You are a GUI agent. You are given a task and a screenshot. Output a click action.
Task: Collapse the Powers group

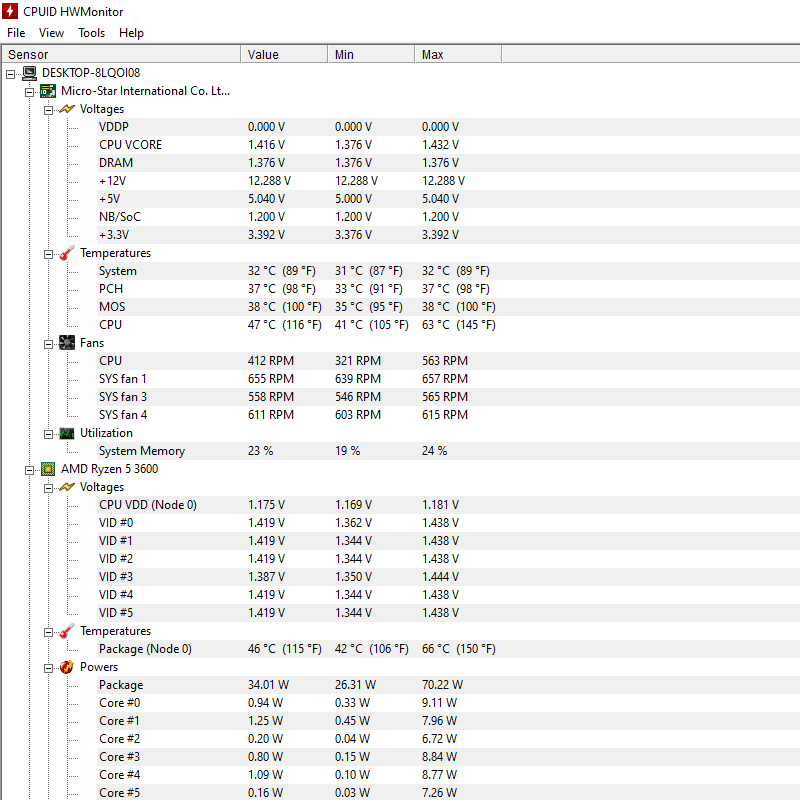click(48, 668)
